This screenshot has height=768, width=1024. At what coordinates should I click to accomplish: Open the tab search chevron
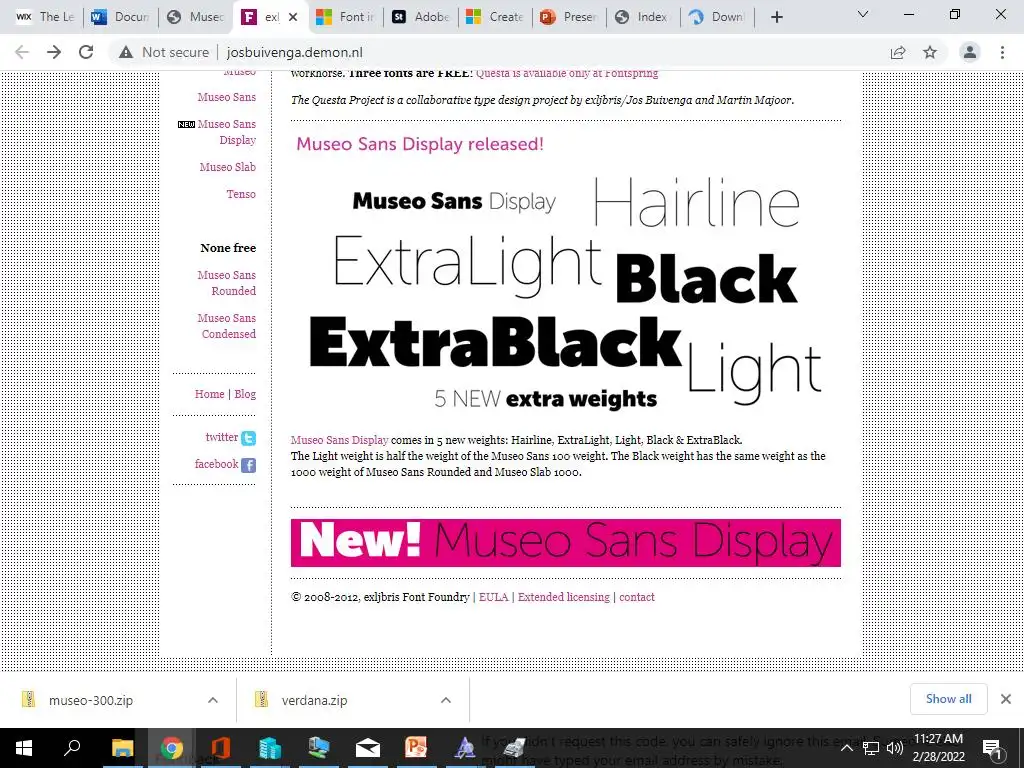(x=863, y=14)
